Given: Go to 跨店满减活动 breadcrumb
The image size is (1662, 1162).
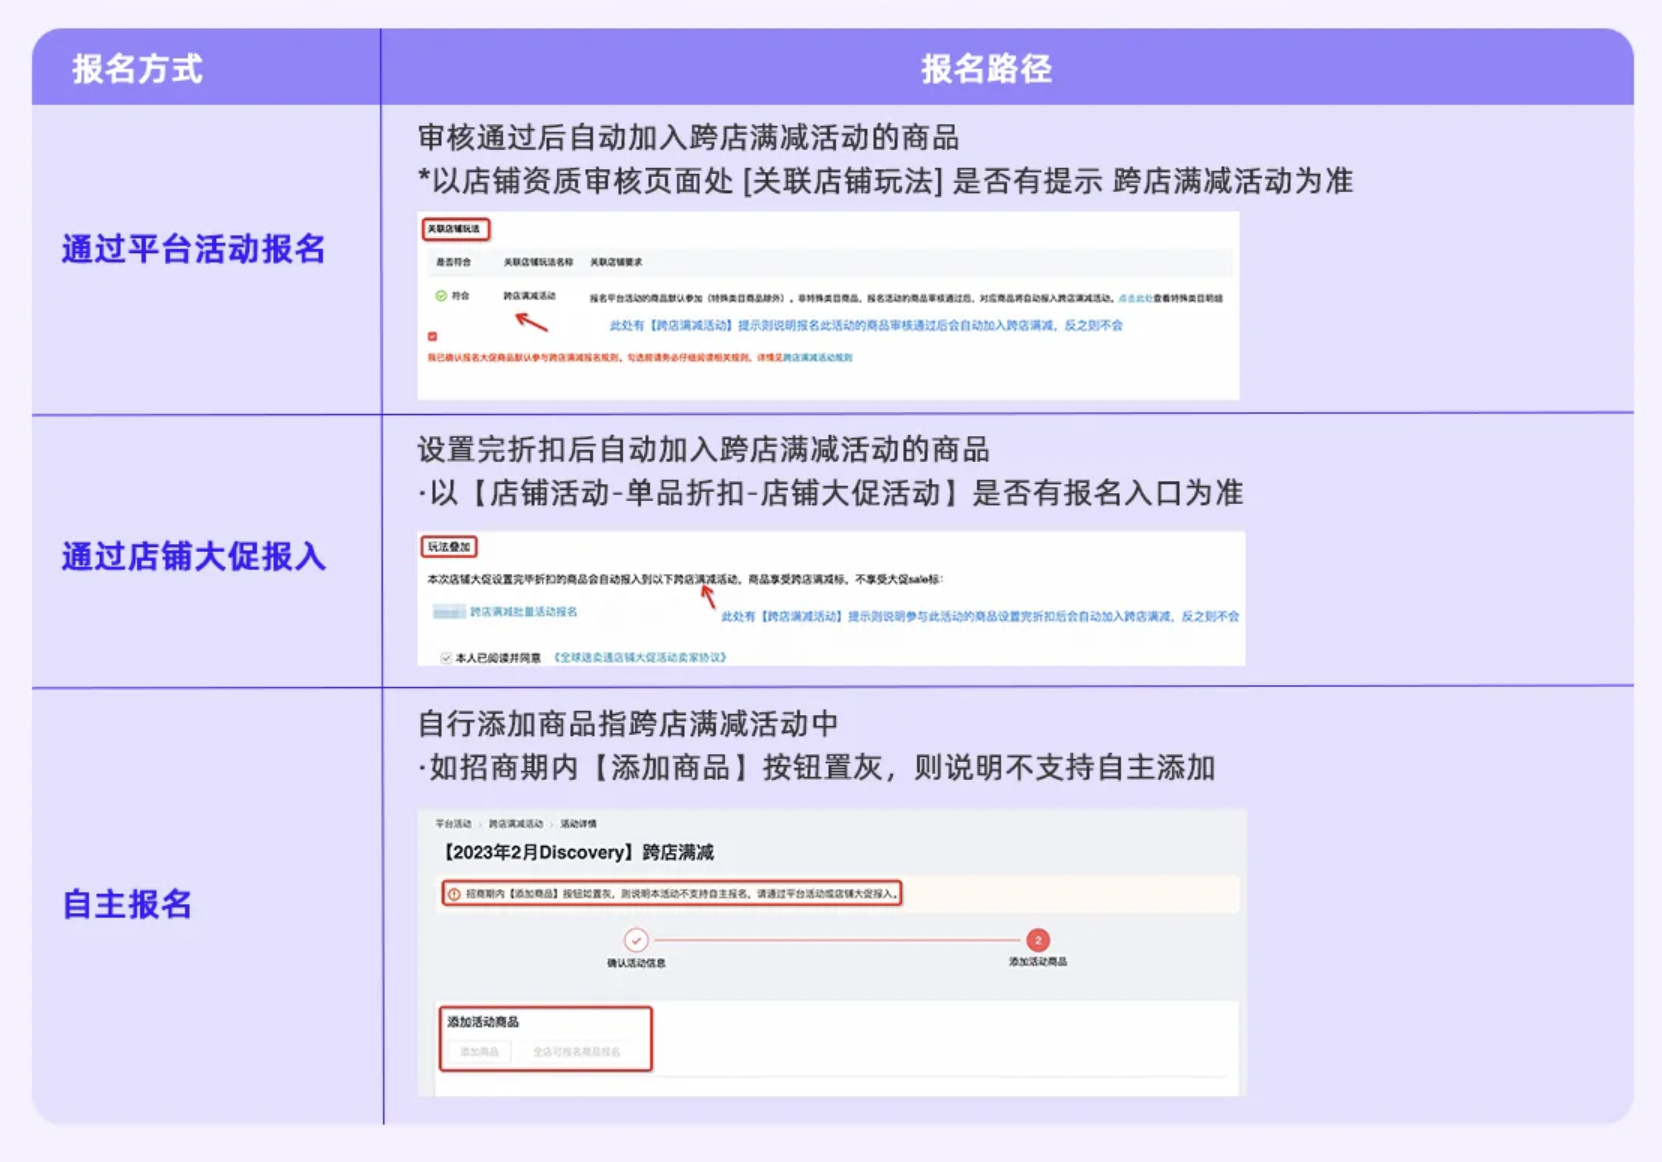Looking at the screenshot, I should [515, 824].
